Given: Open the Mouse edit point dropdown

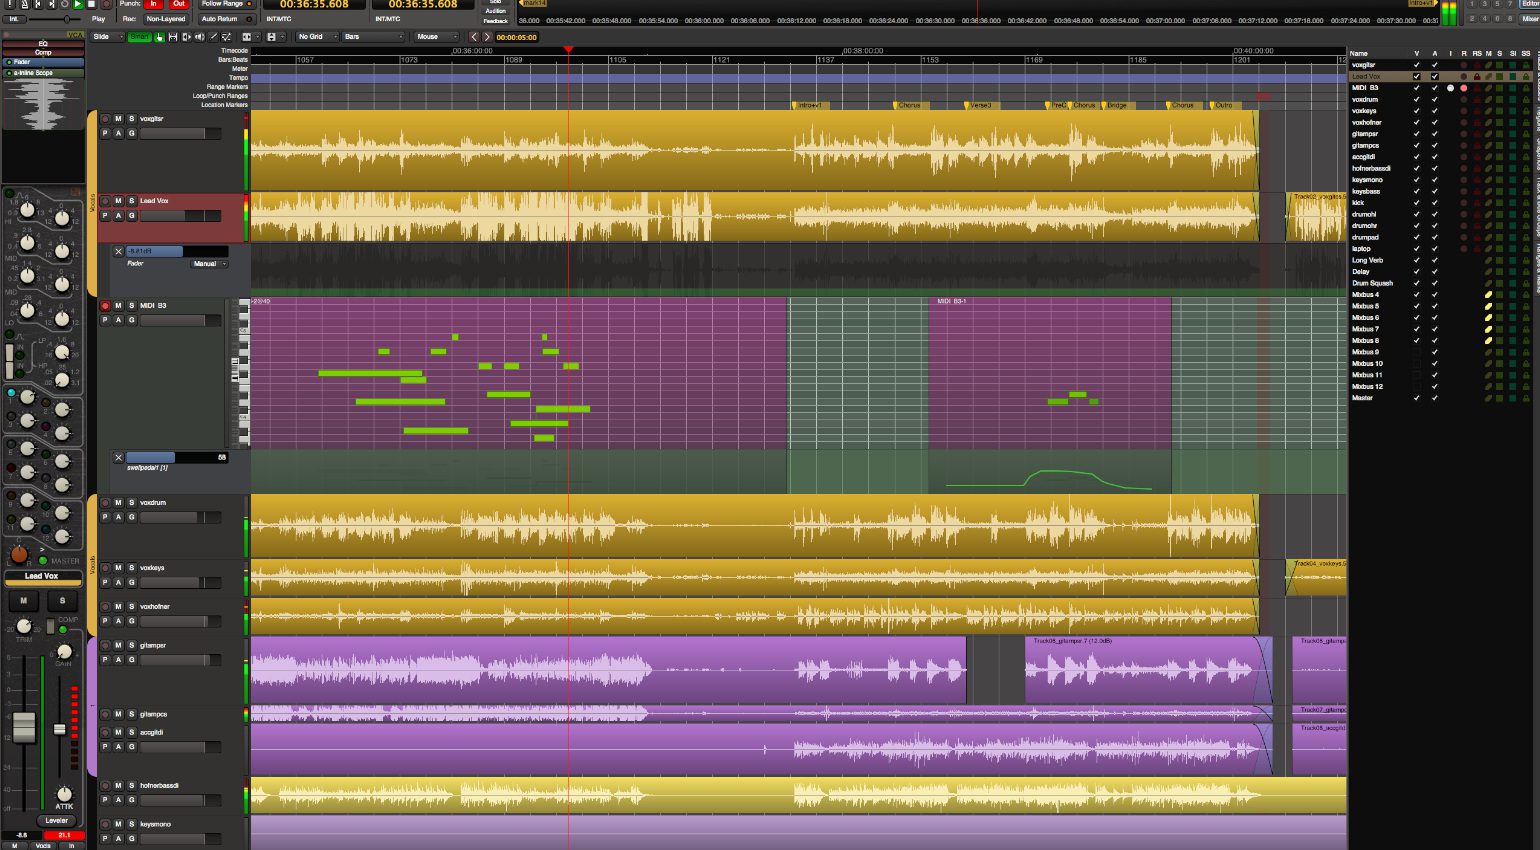Looking at the screenshot, I should point(437,37).
